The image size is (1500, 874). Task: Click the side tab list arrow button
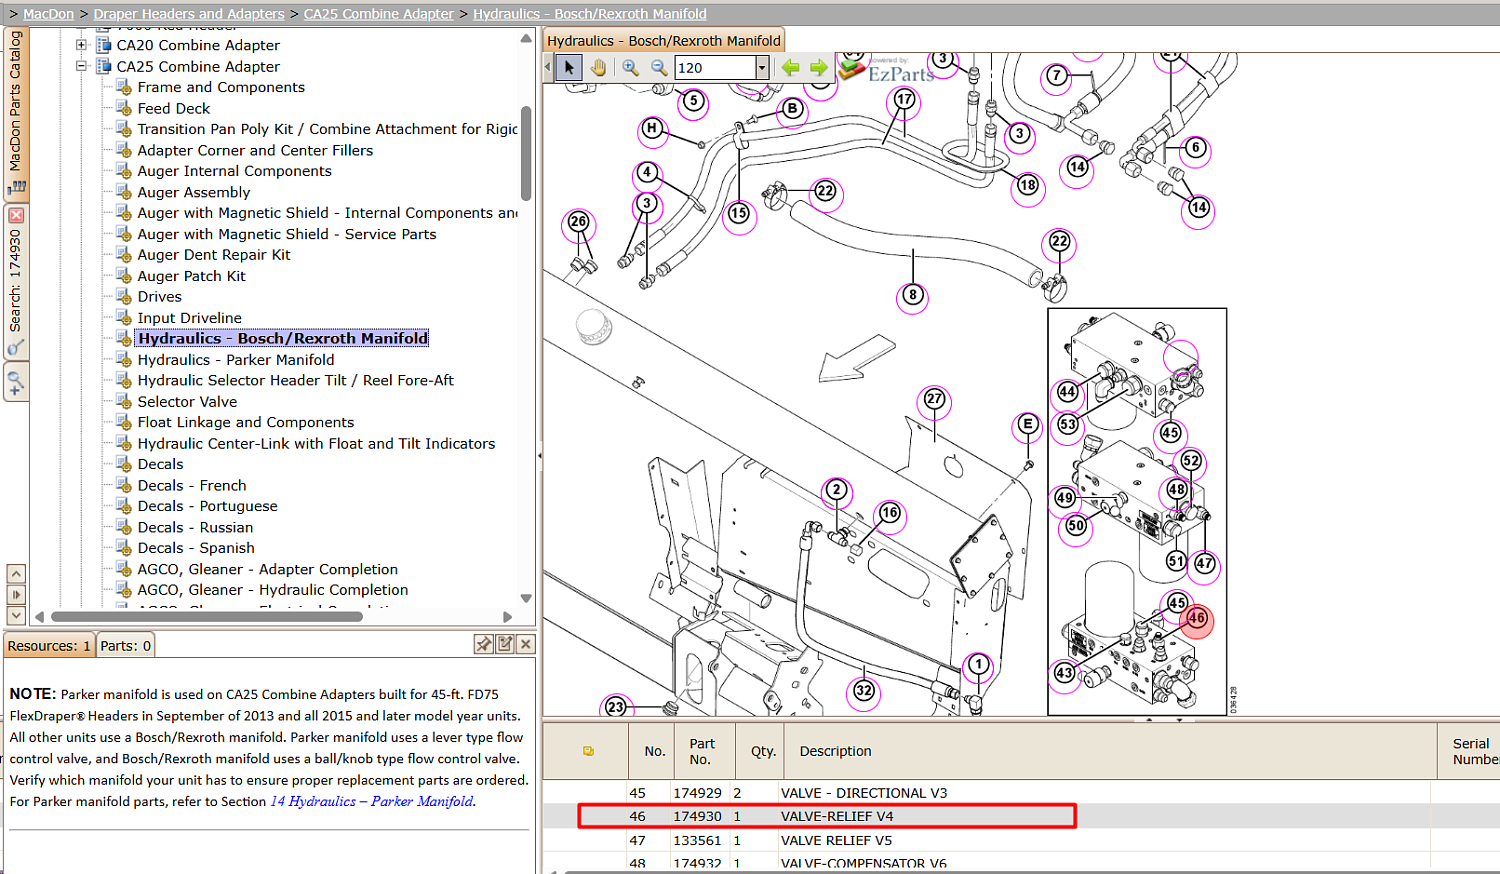click(x=16, y=595)
